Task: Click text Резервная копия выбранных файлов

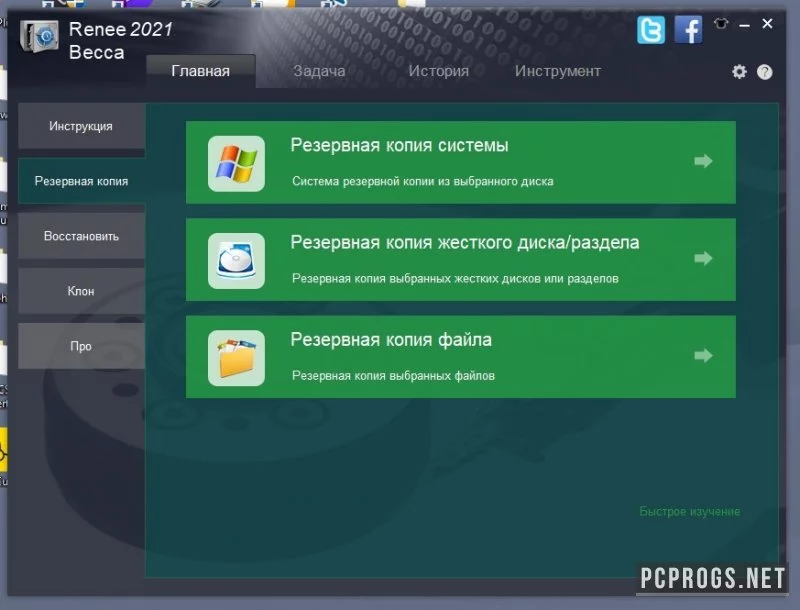Action: (x=393, y=376)
